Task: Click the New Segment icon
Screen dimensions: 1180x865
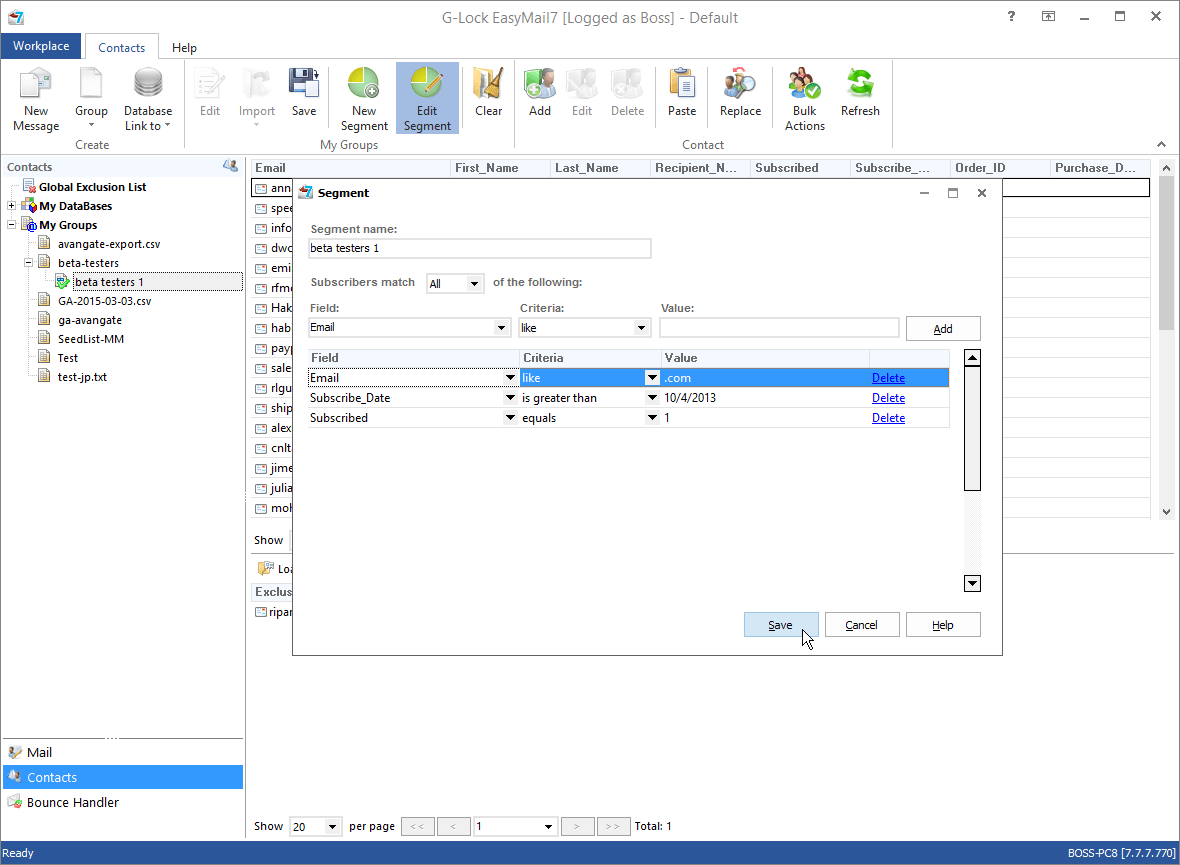Action: pos(363,97)
